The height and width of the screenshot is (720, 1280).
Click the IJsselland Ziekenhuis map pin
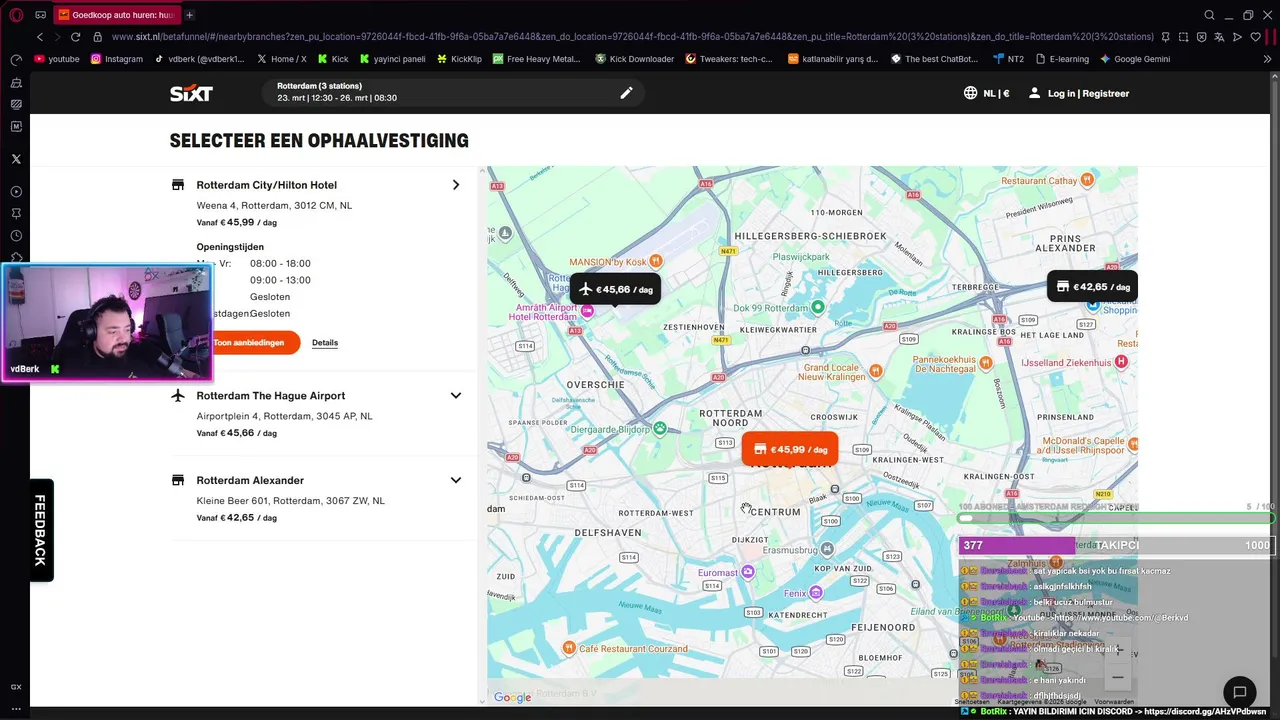click(1122, 362)
